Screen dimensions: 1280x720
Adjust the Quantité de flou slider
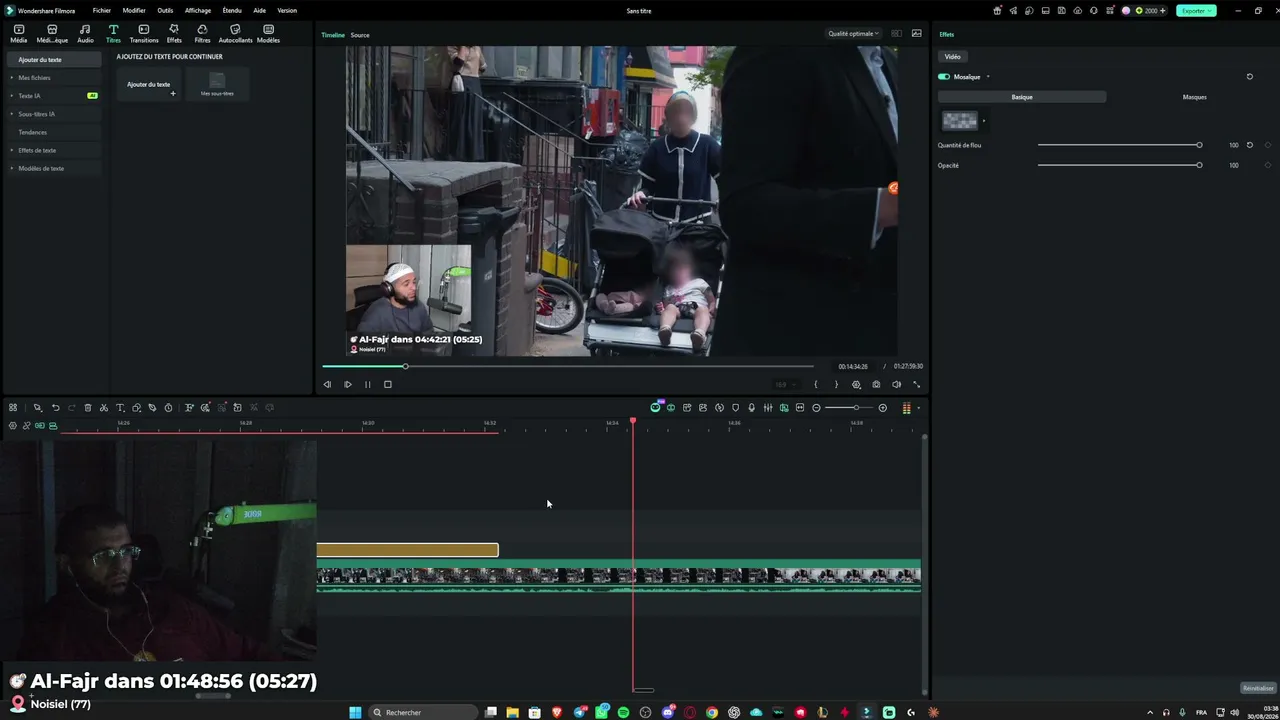(x=1119, y=145)
